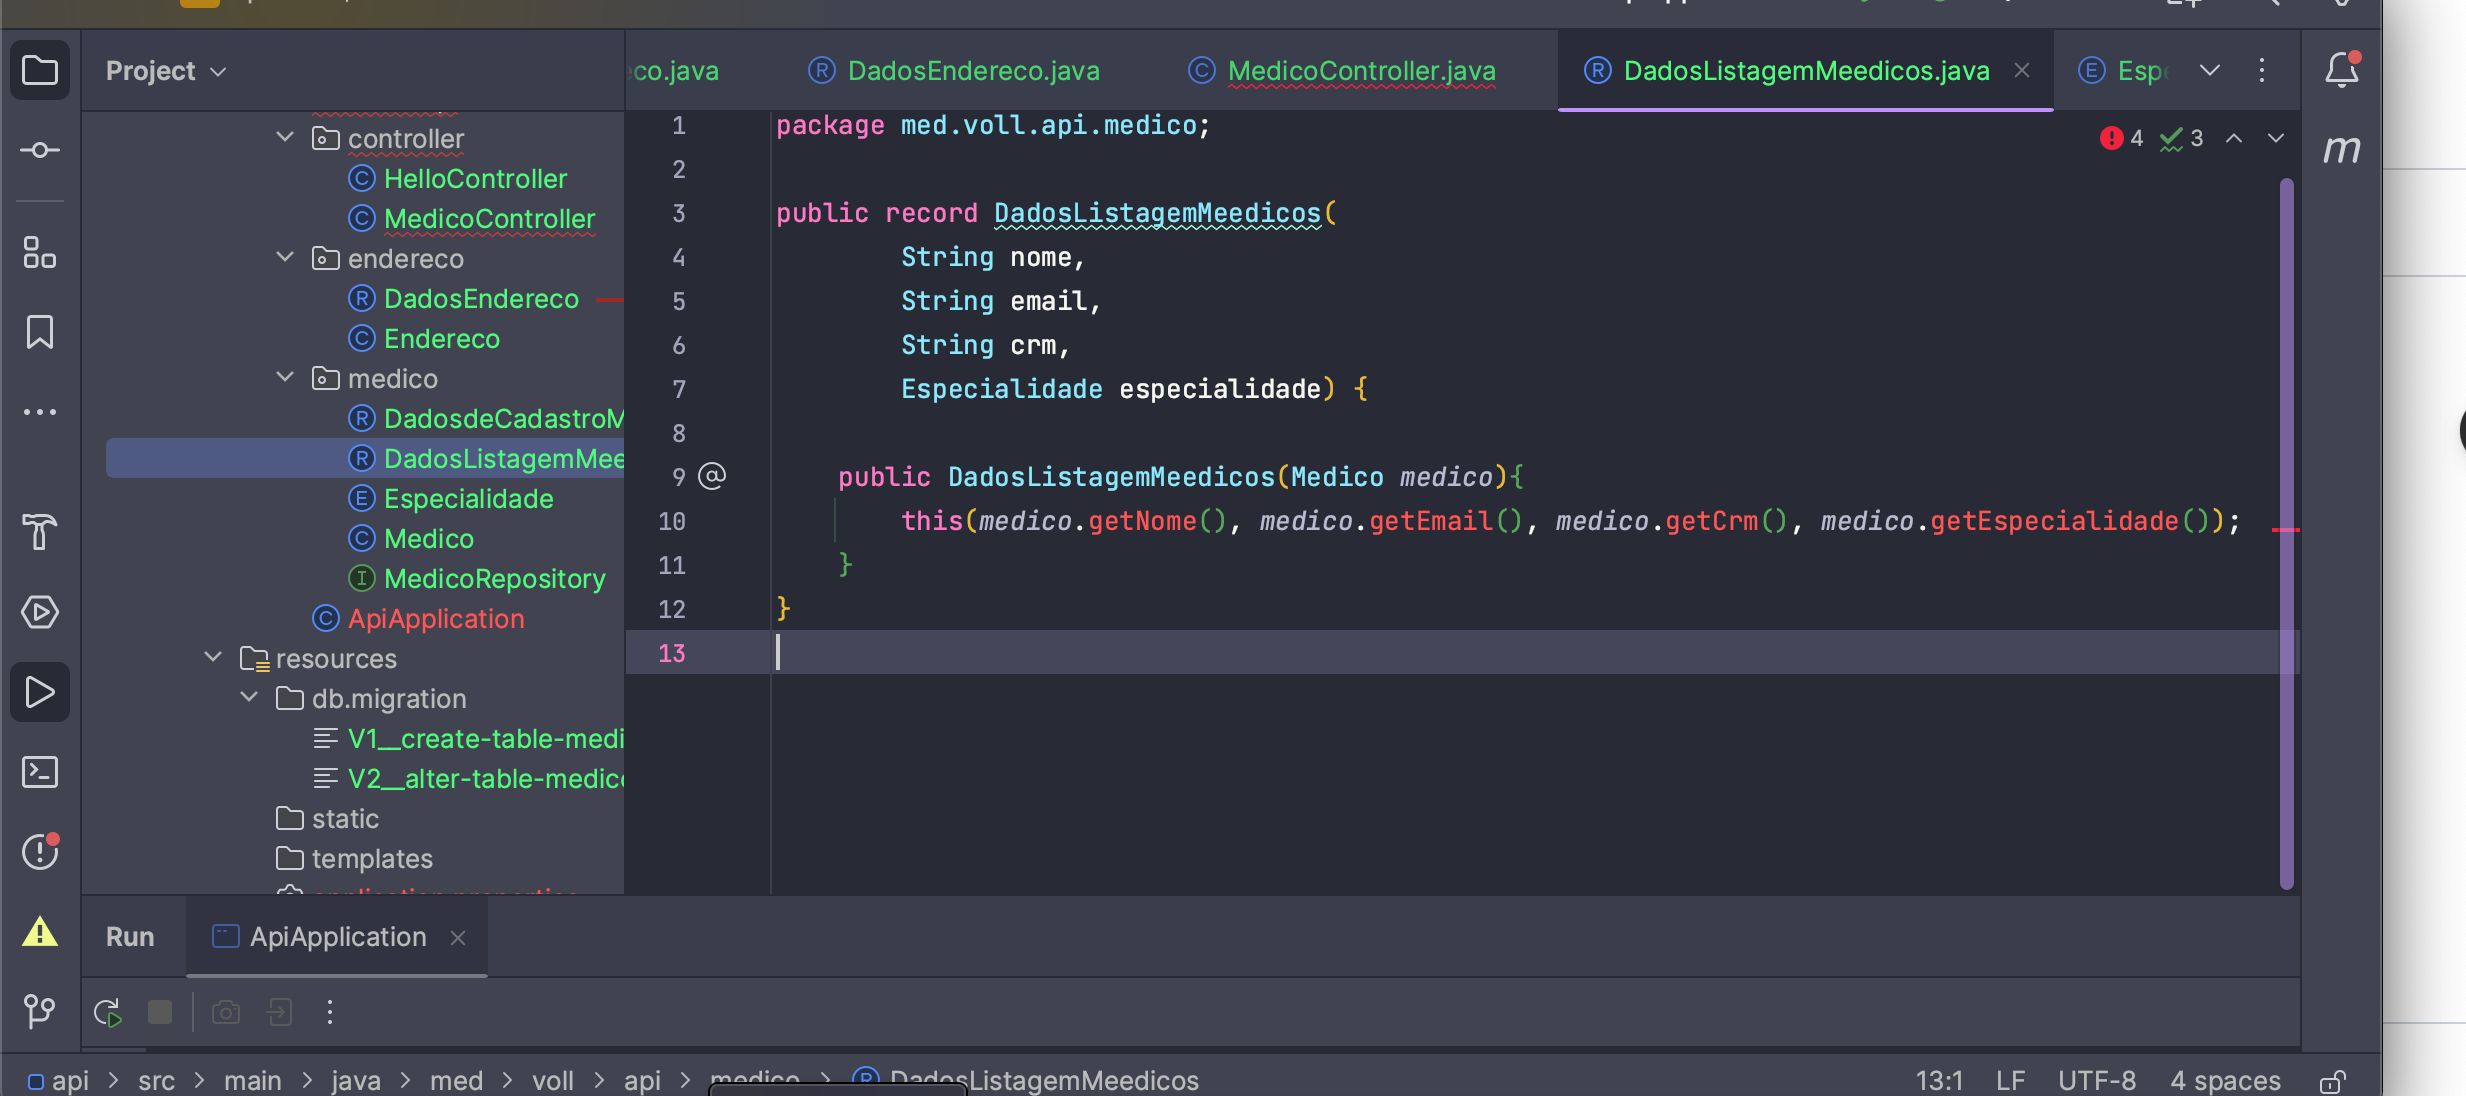The height and width of the screenshot is (1096, 2466).
Task: Open ApiApplication class in tree
Action: coord(435,618)
